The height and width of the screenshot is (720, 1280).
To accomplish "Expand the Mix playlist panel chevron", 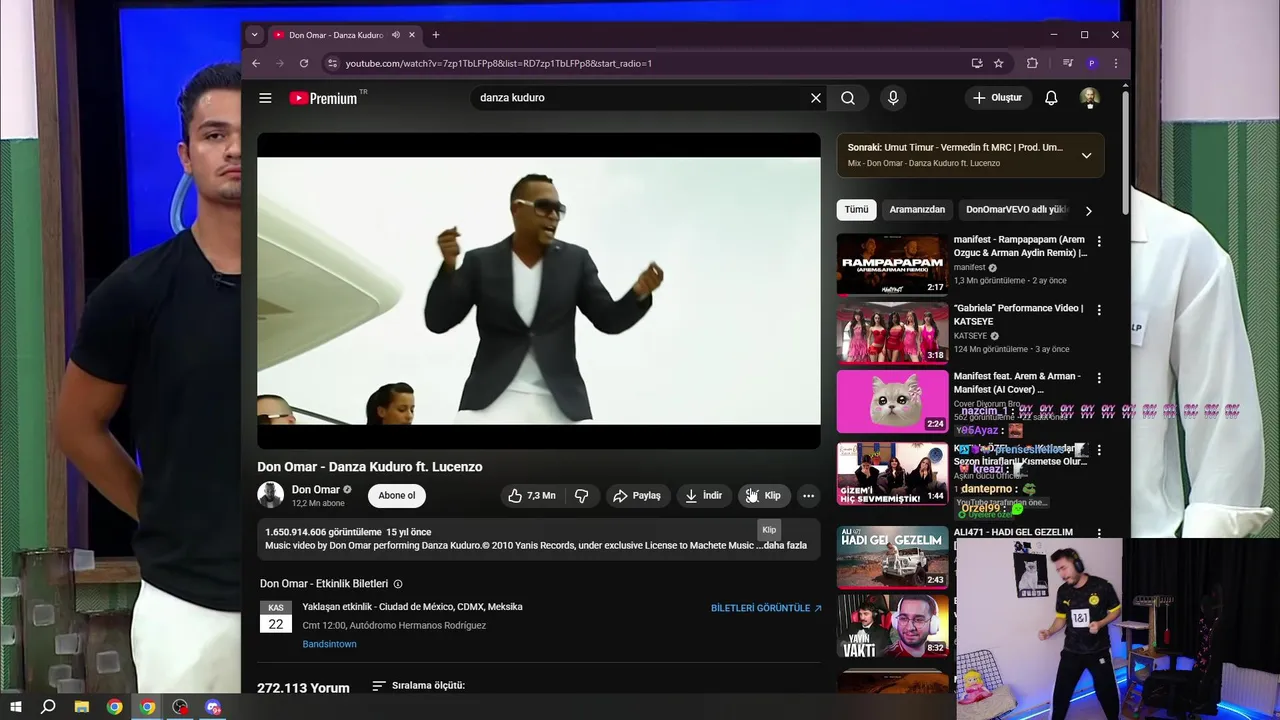I will pos(1086,155).
